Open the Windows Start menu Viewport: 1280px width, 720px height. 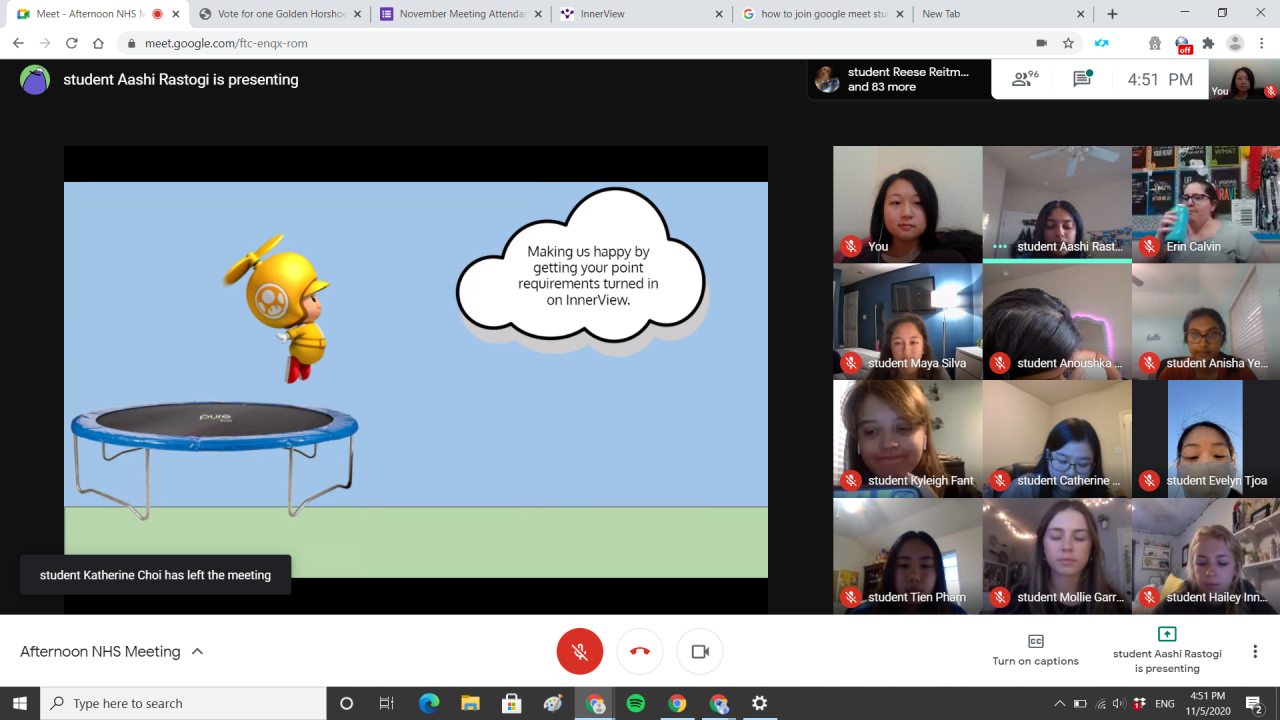(20, 703)
